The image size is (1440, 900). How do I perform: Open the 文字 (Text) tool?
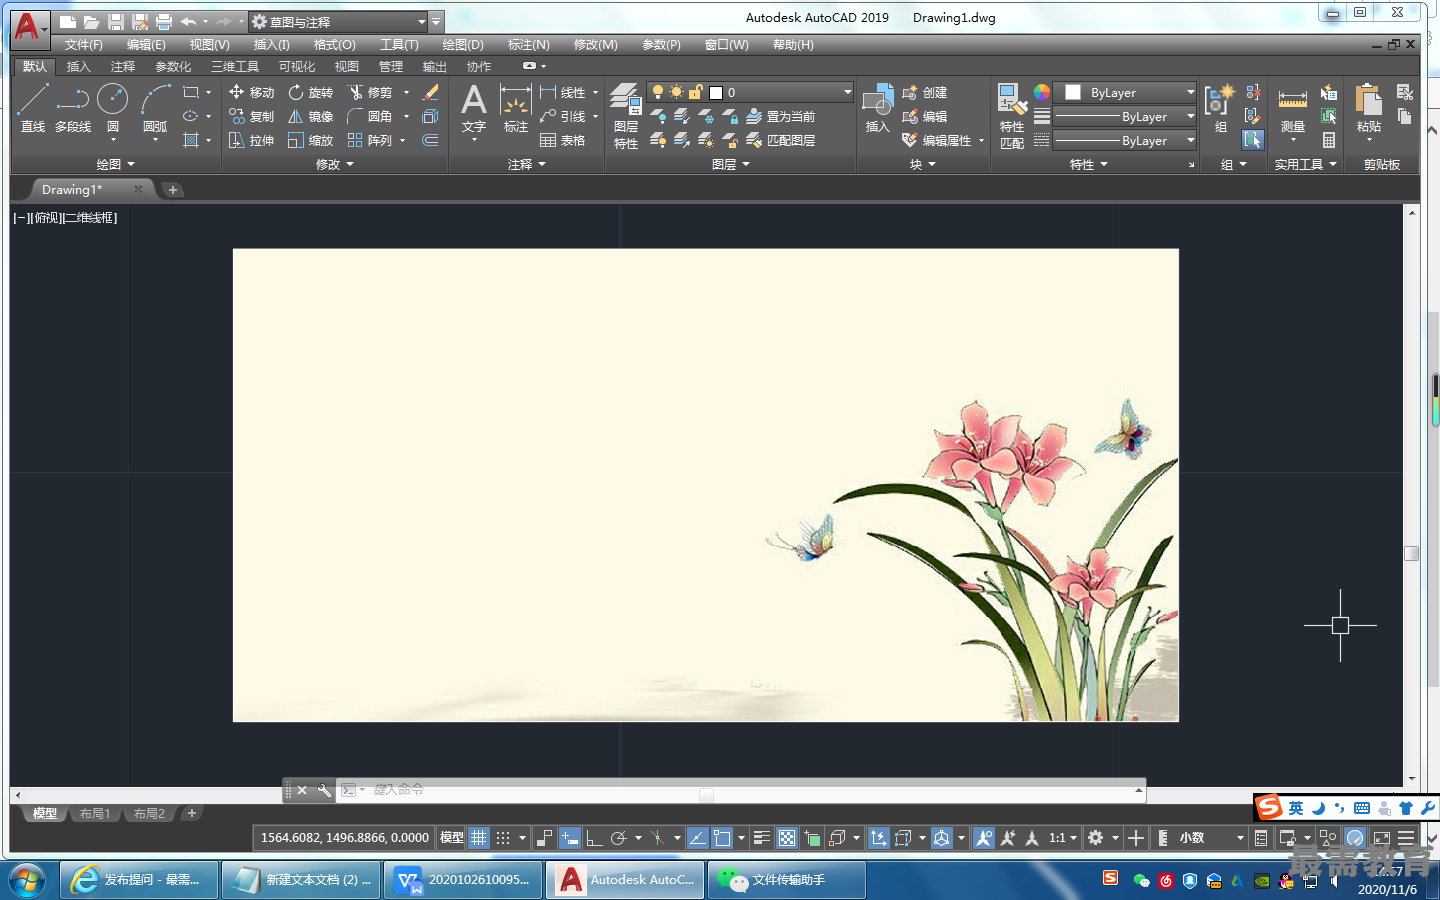pos(474,108)
